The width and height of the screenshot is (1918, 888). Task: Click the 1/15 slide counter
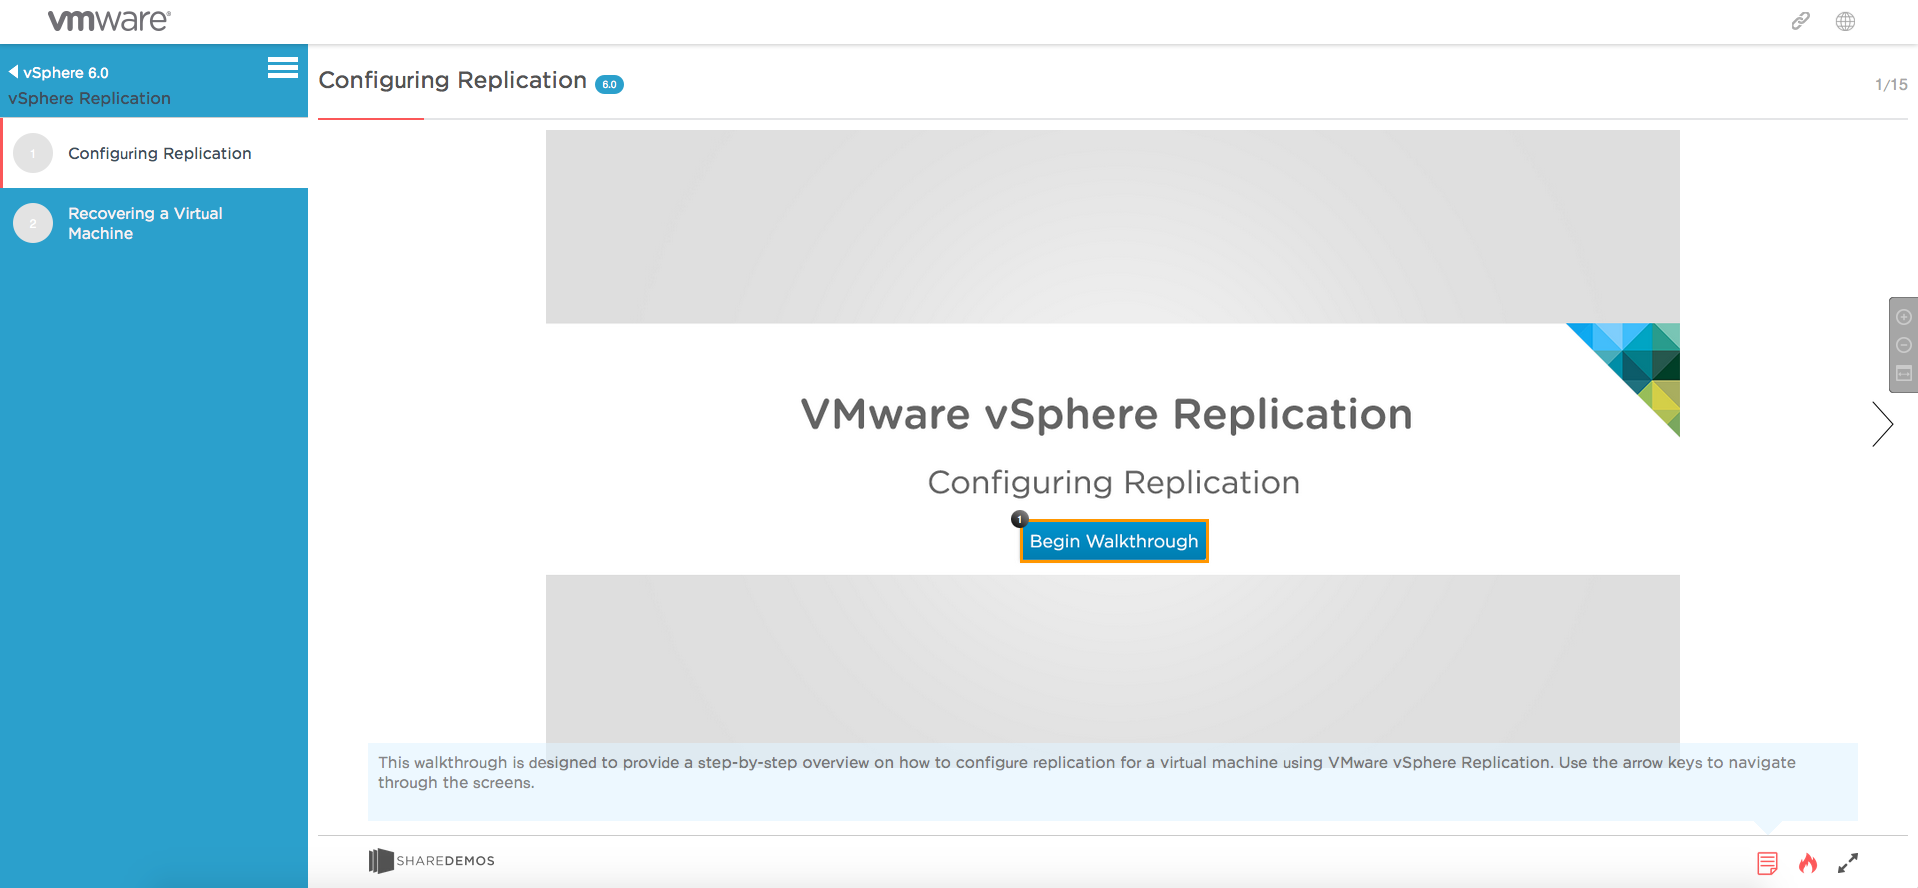[x=1891, y=85]
